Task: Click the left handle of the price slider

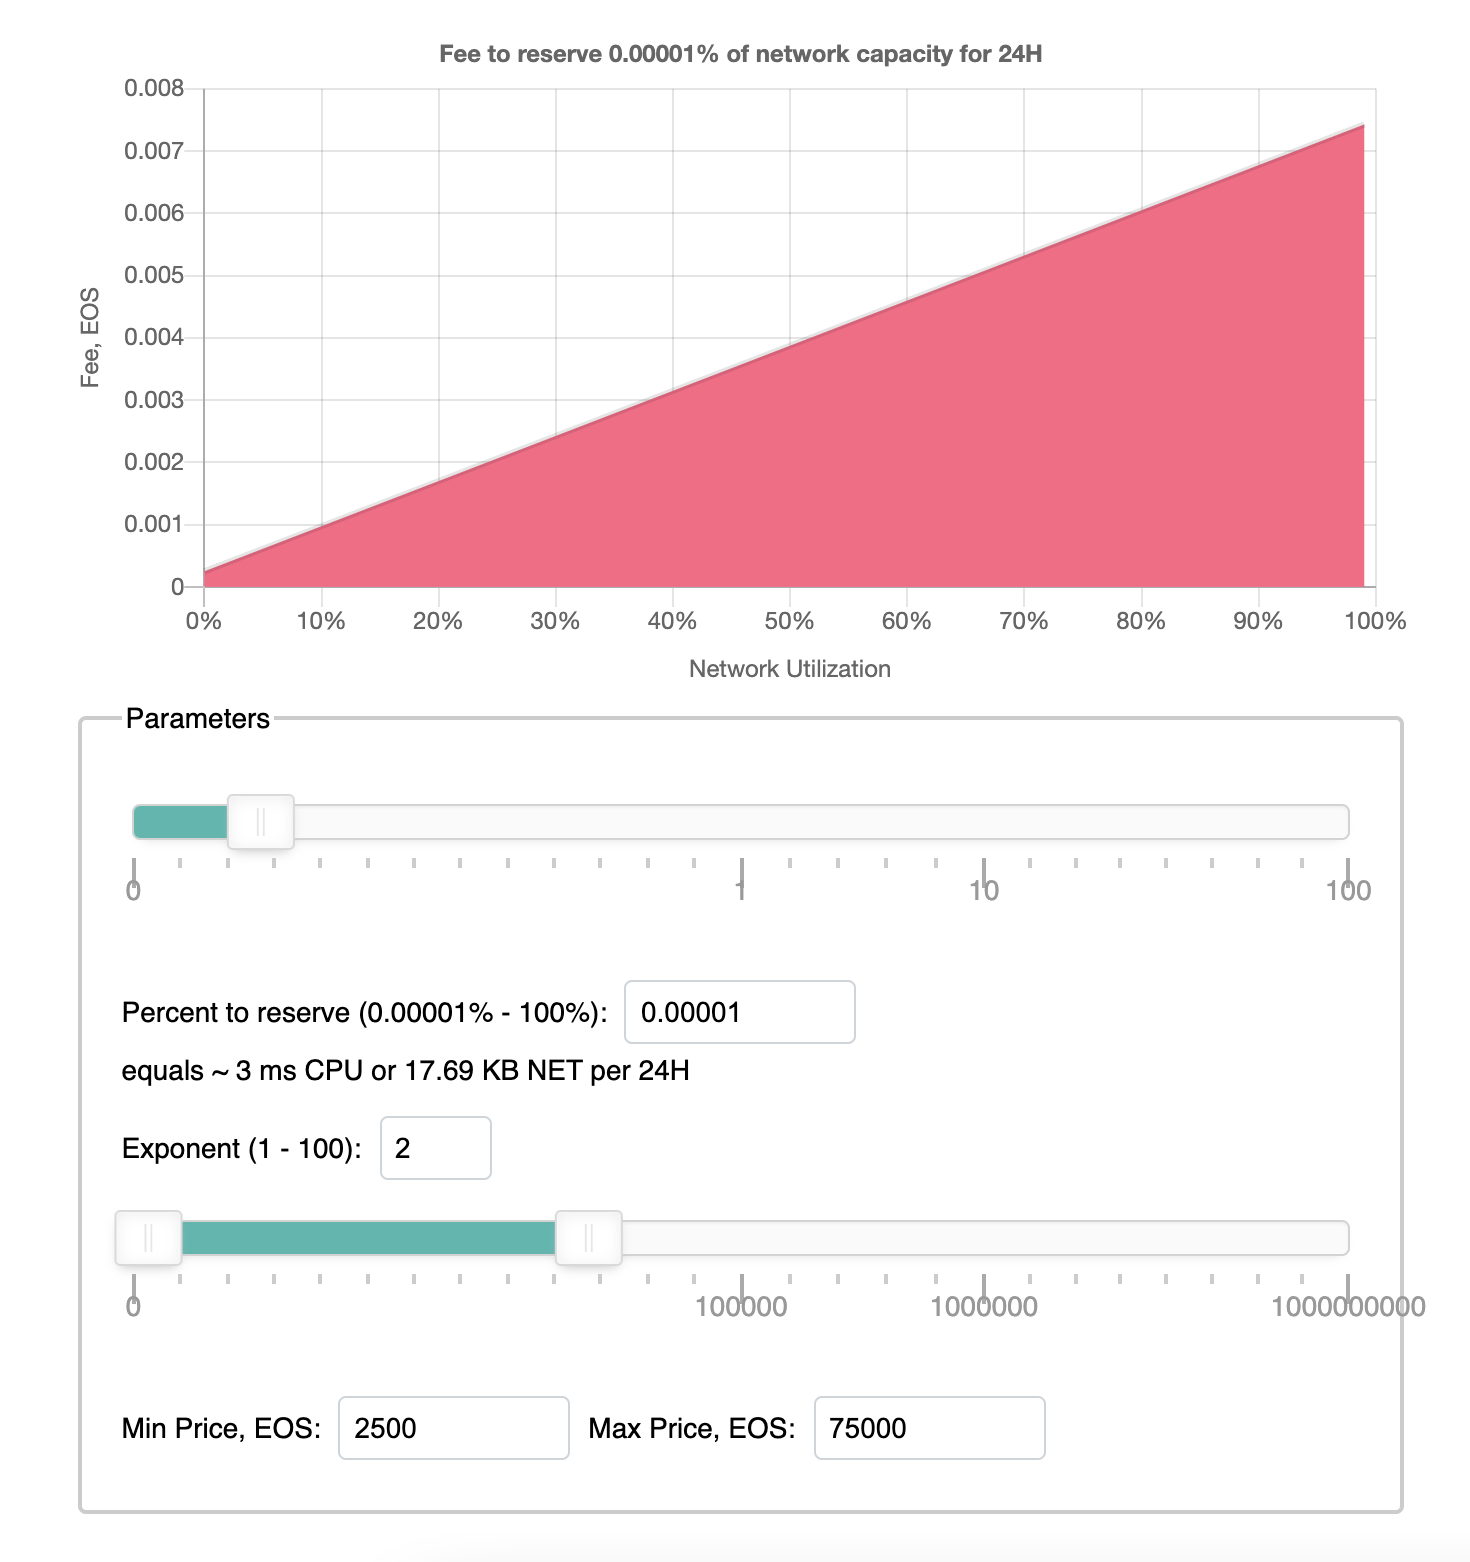Action: [149, 1237]
